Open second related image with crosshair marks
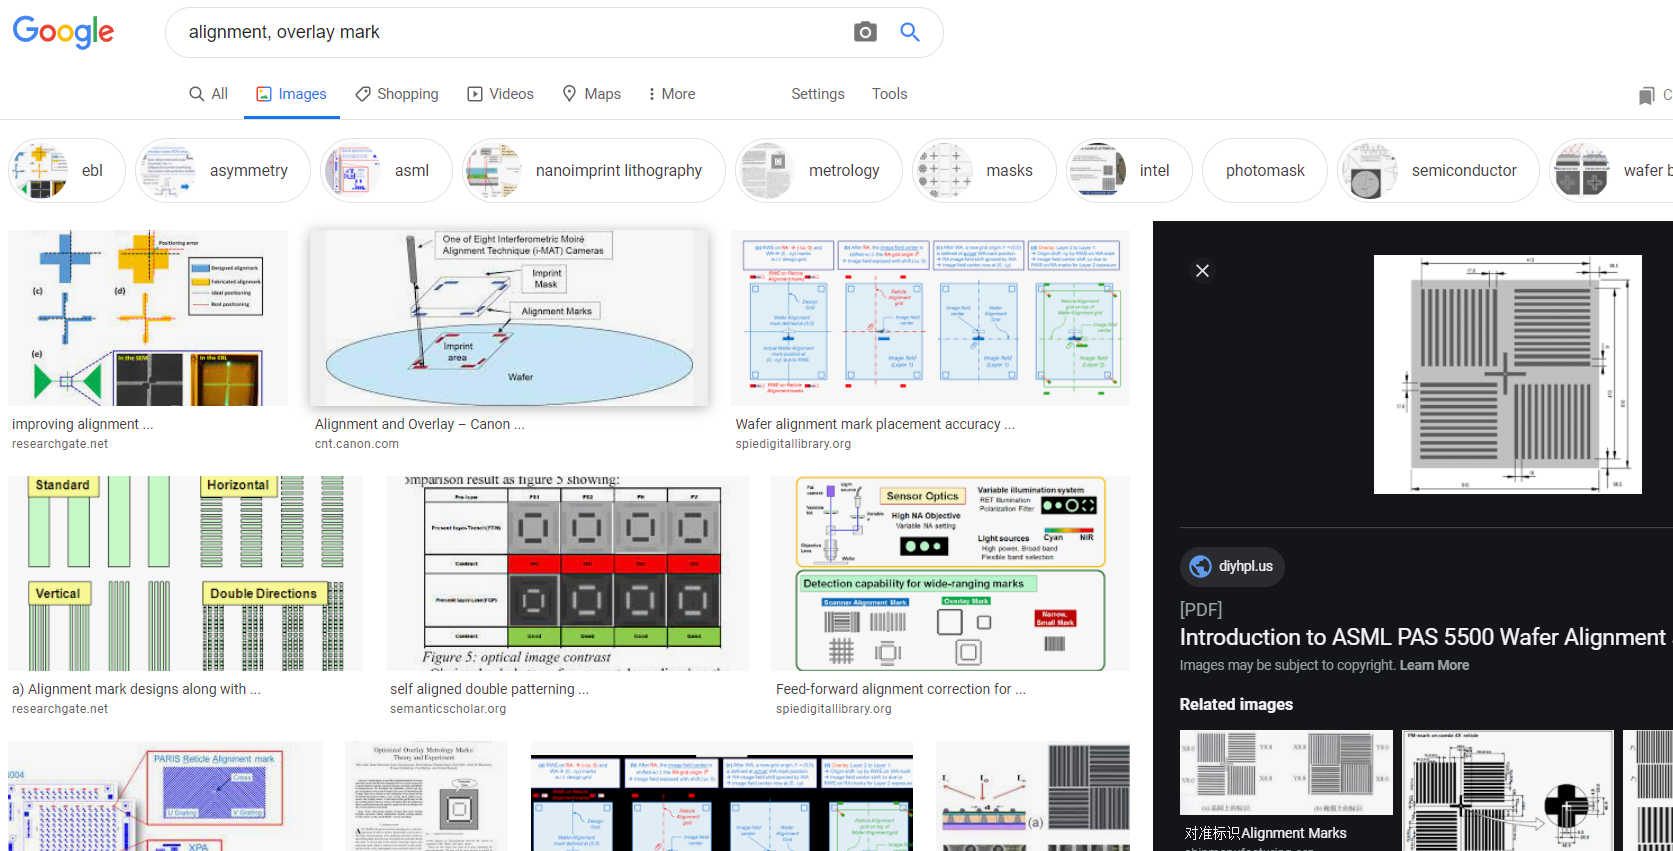 point(1508,790)
